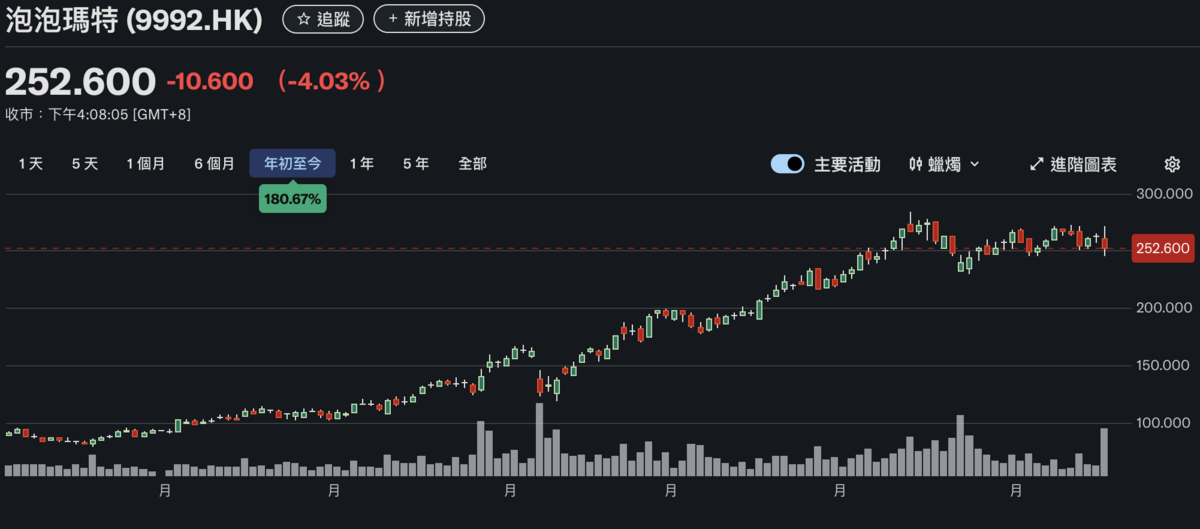Select the 5天 time range
The width and height of the screenshot is (1200, 529).
[85, 164]
